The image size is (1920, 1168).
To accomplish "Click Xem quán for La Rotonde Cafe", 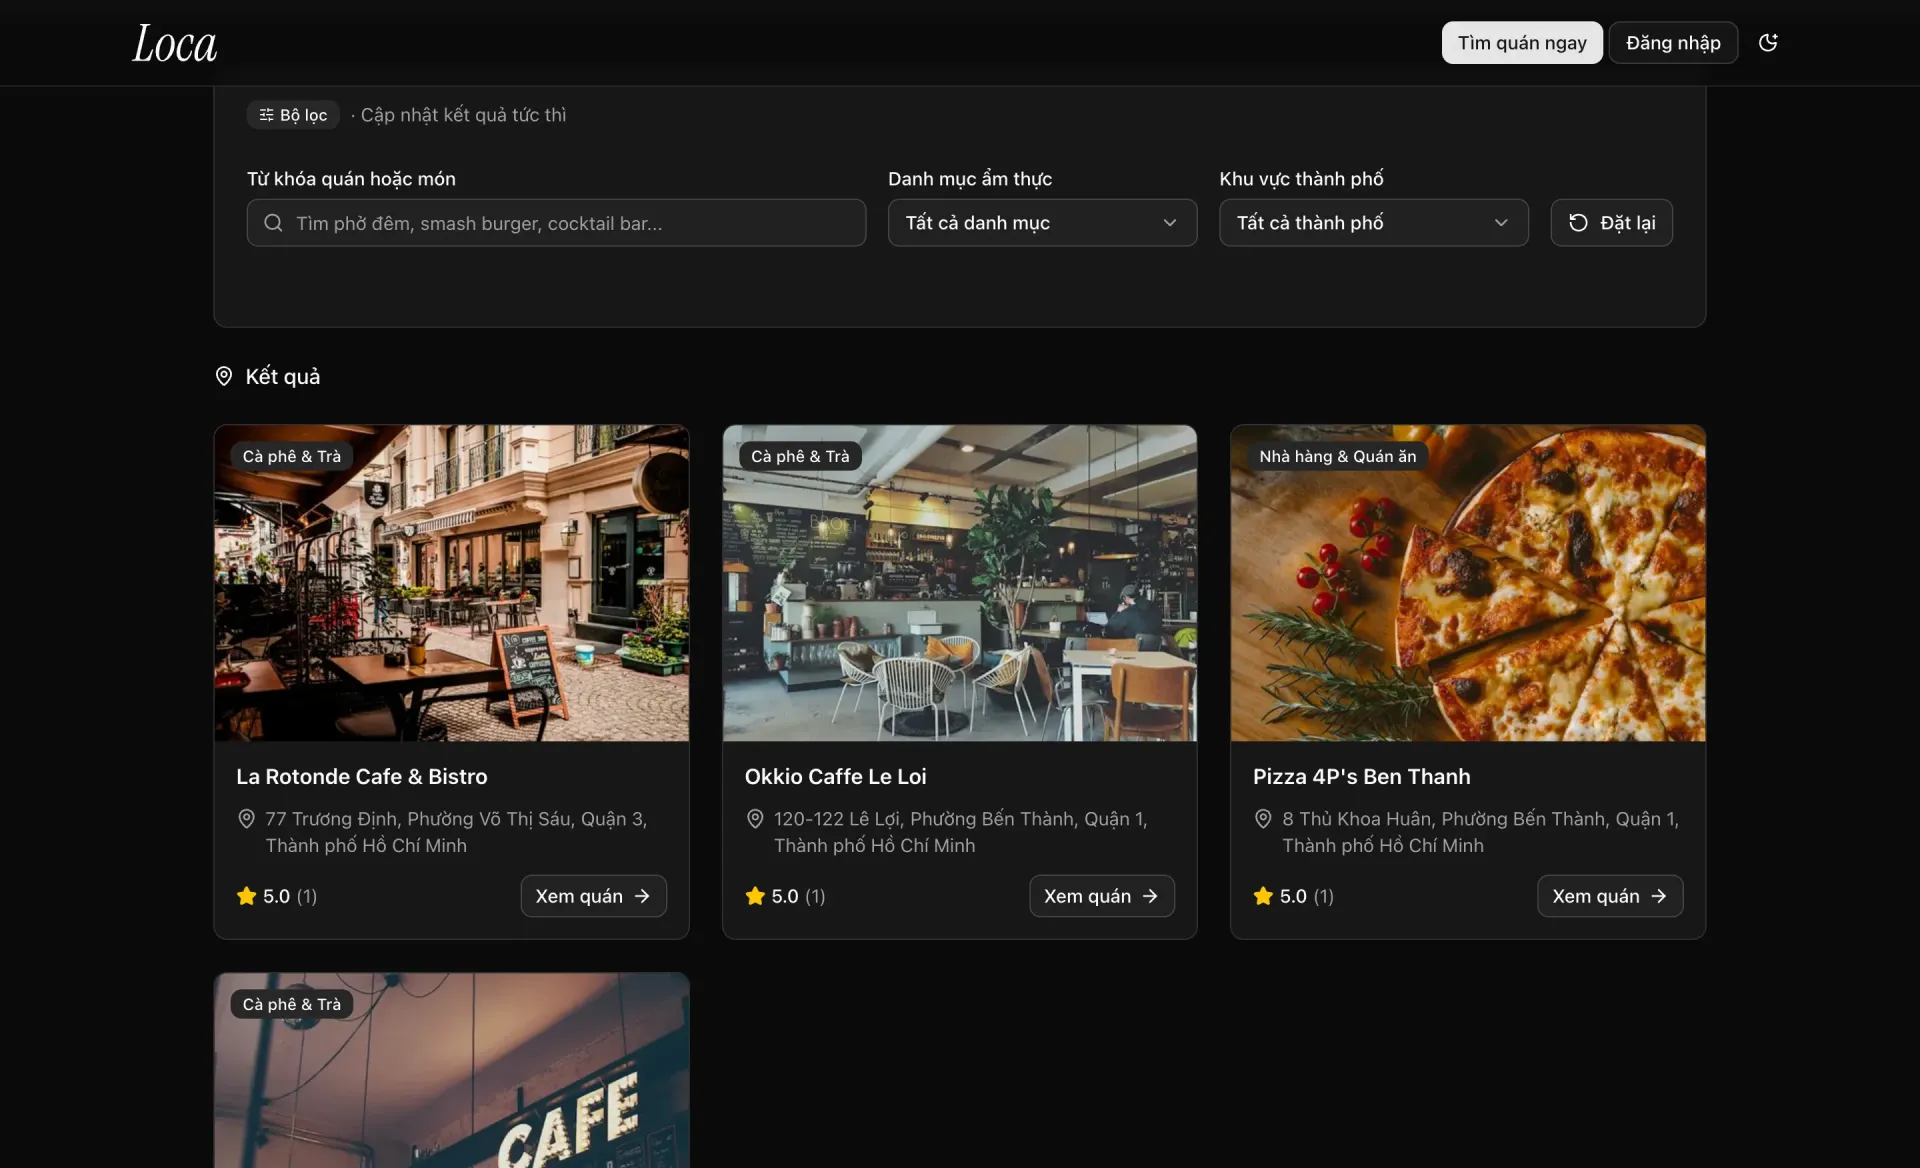I will click(x=593, y=896).
